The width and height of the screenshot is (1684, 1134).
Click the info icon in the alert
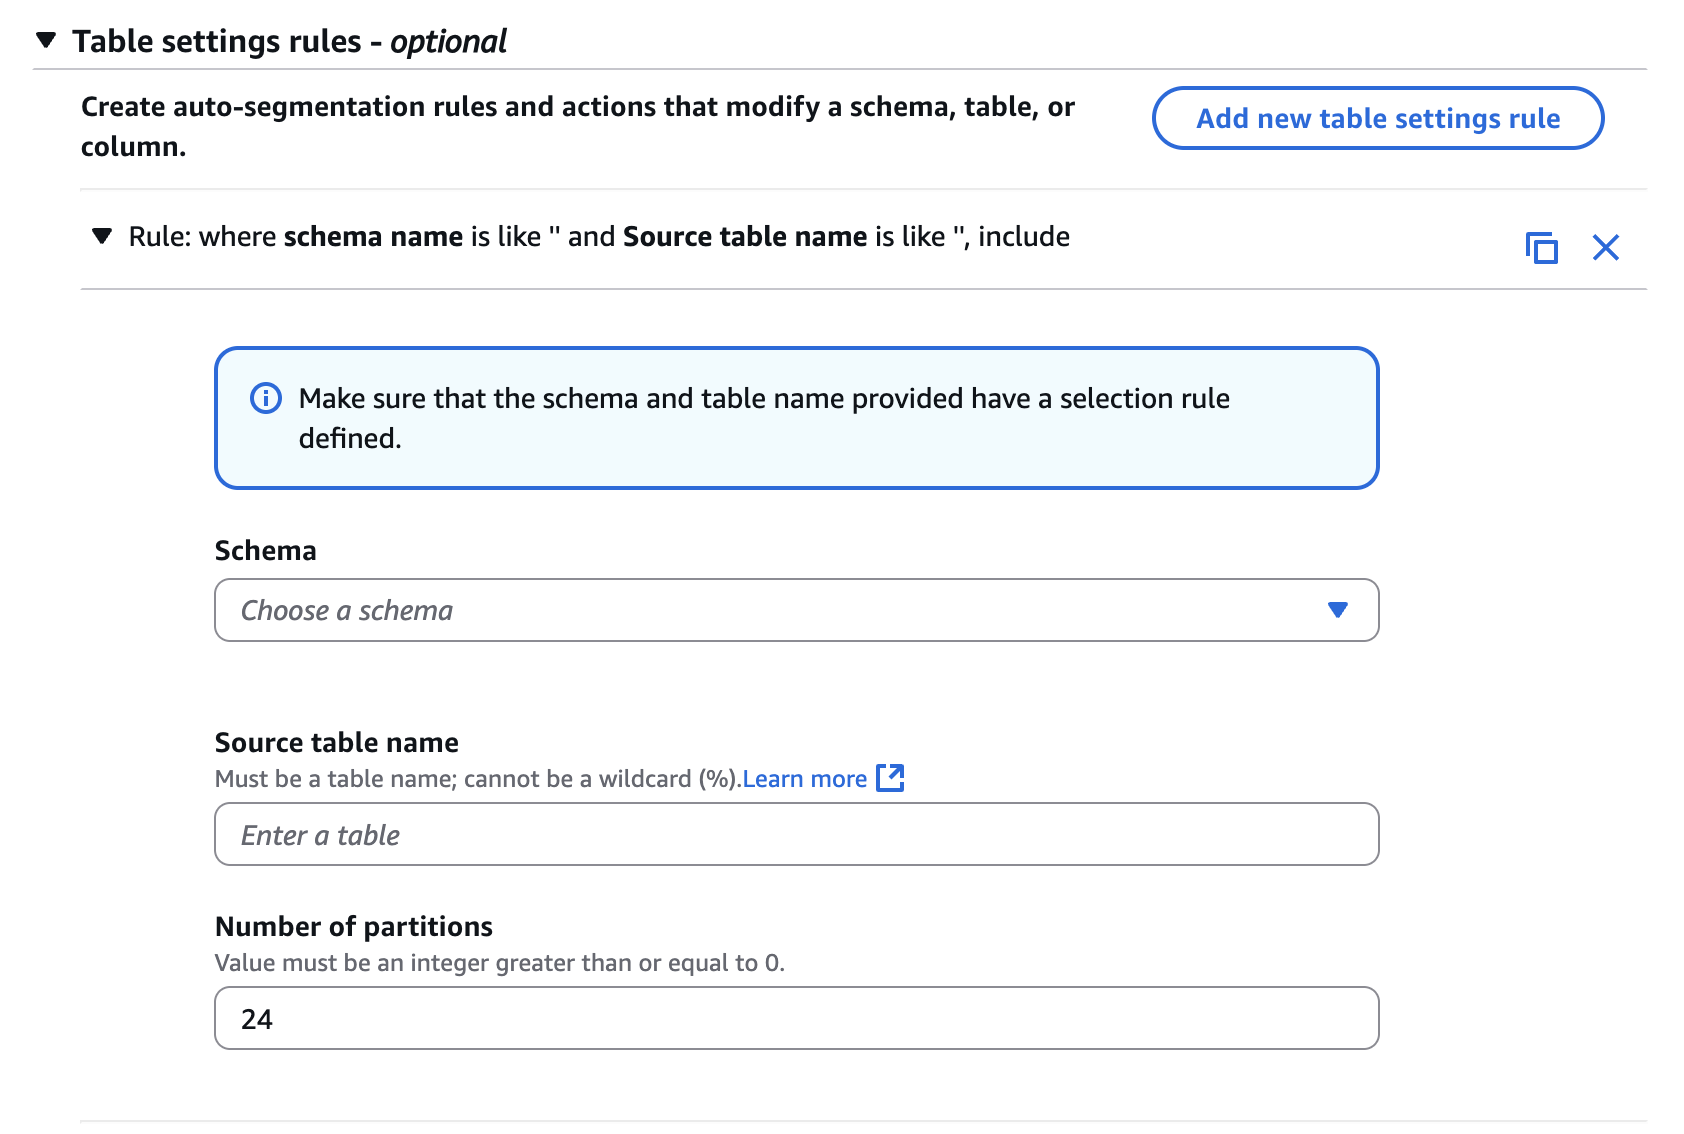coord(265,398)
